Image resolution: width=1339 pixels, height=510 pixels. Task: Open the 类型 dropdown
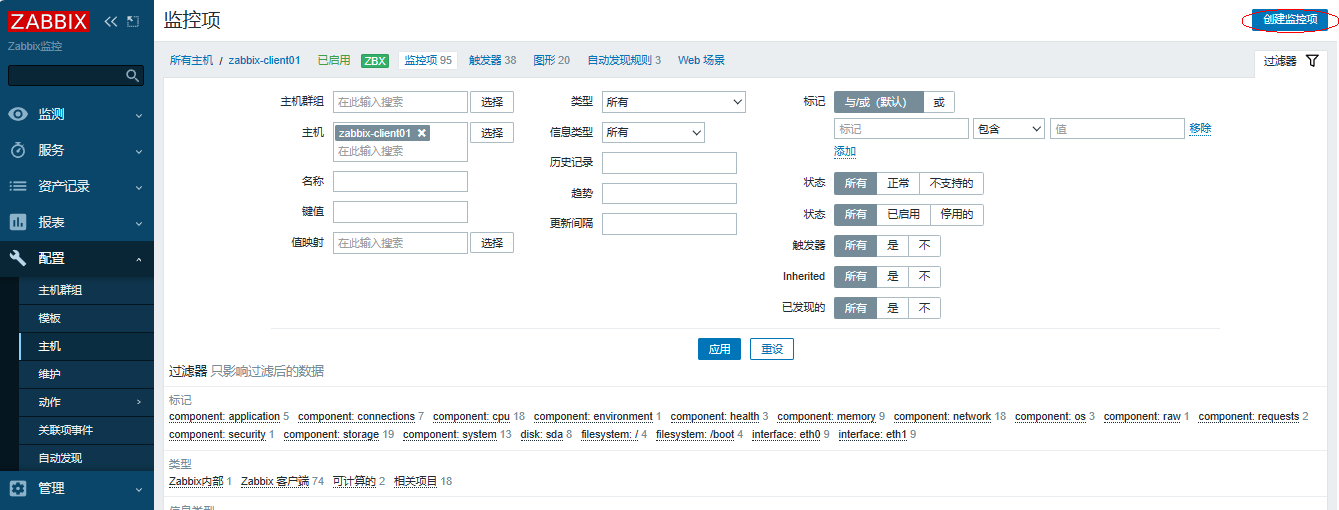click(x=674, y=102)
